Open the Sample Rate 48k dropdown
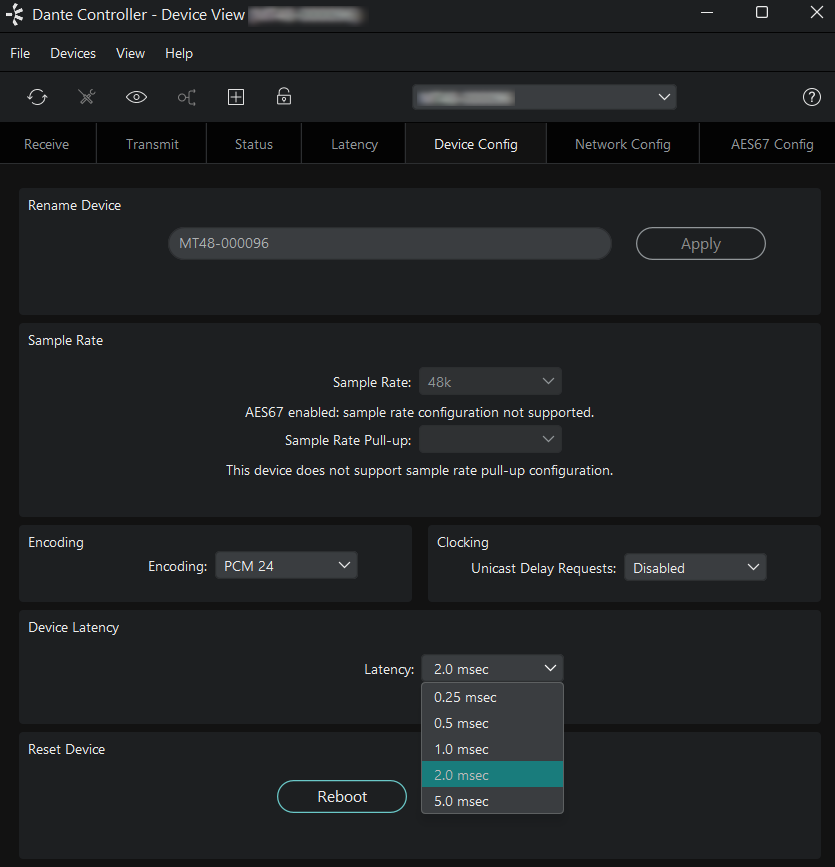 pyautogui.click(x=490, y=382)
